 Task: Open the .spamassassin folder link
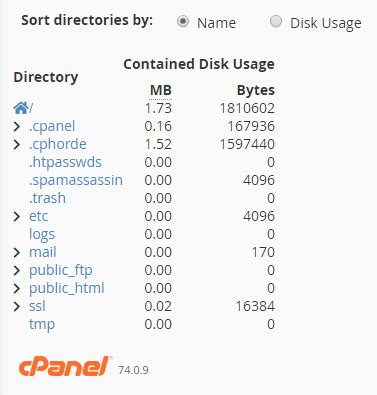(x=76, y=180)
